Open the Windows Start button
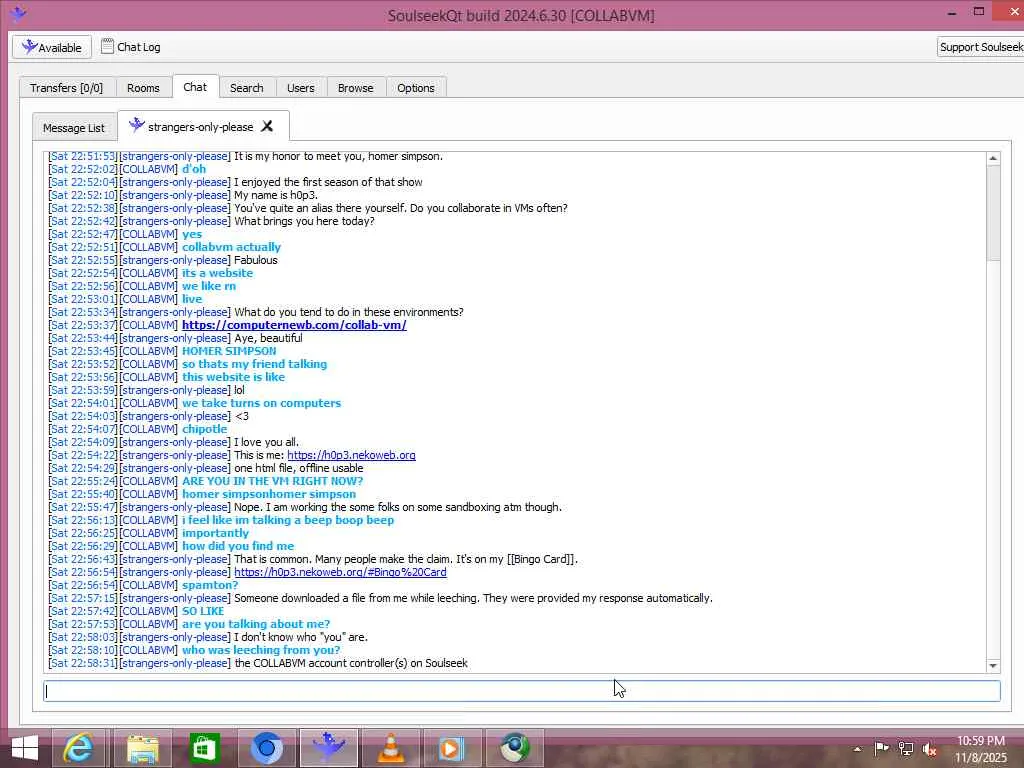 click(25, 748)
